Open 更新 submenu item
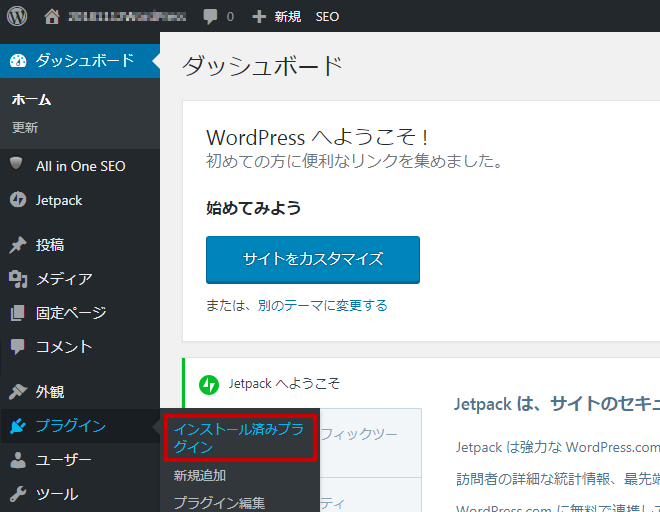This screenshot has height=512, width=660. click(x=25, y=127)
